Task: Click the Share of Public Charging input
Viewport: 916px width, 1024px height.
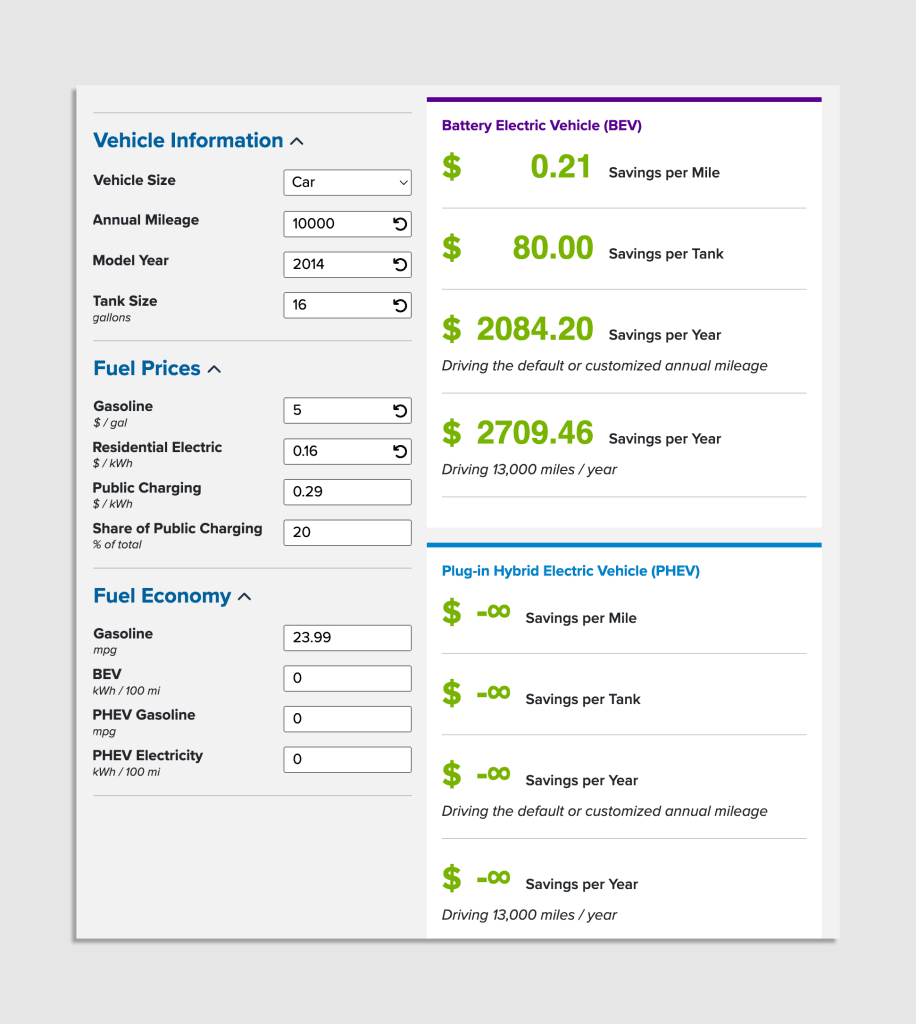Action: [x=347, y=532]
